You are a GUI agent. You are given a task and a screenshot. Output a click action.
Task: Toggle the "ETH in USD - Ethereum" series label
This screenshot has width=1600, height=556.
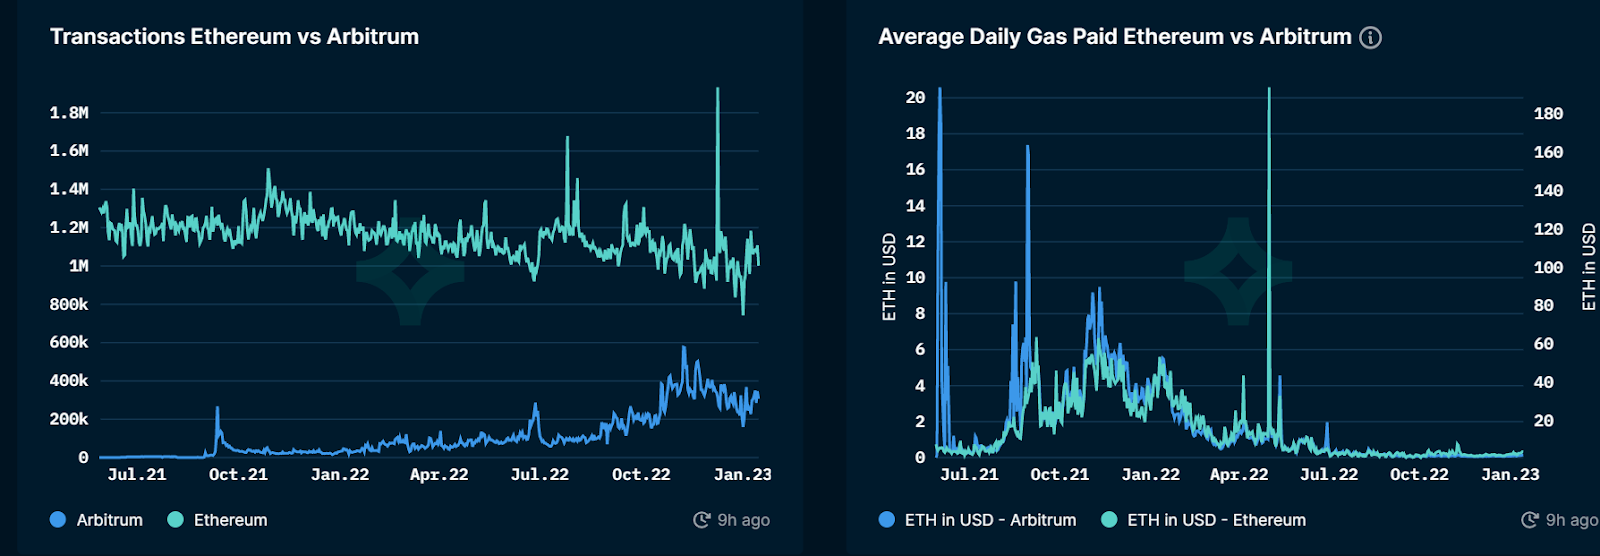click(1216, 520)
